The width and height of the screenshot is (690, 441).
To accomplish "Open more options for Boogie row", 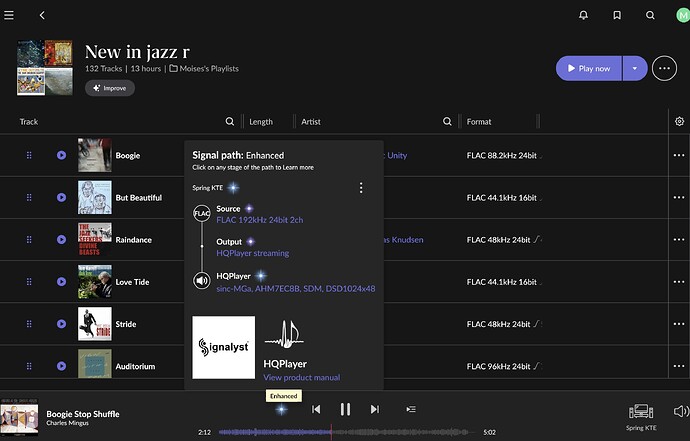I will point(679,155).
